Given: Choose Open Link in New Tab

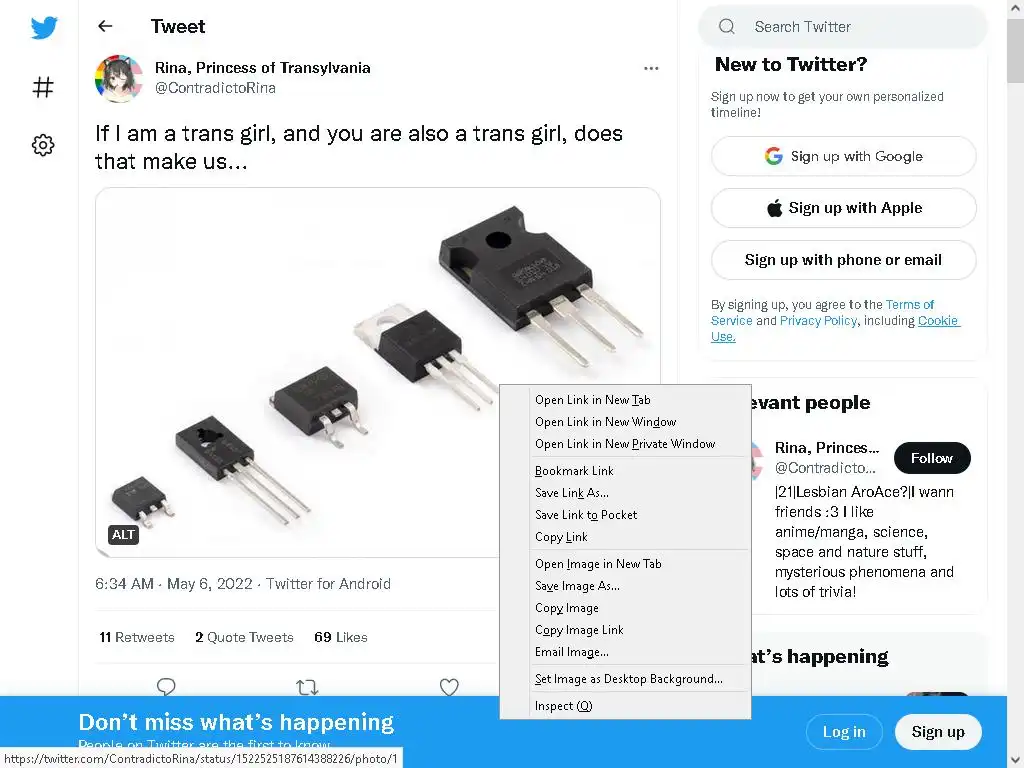Looking at the screenshot, I should pyautogui.click(x=592, y=400).
